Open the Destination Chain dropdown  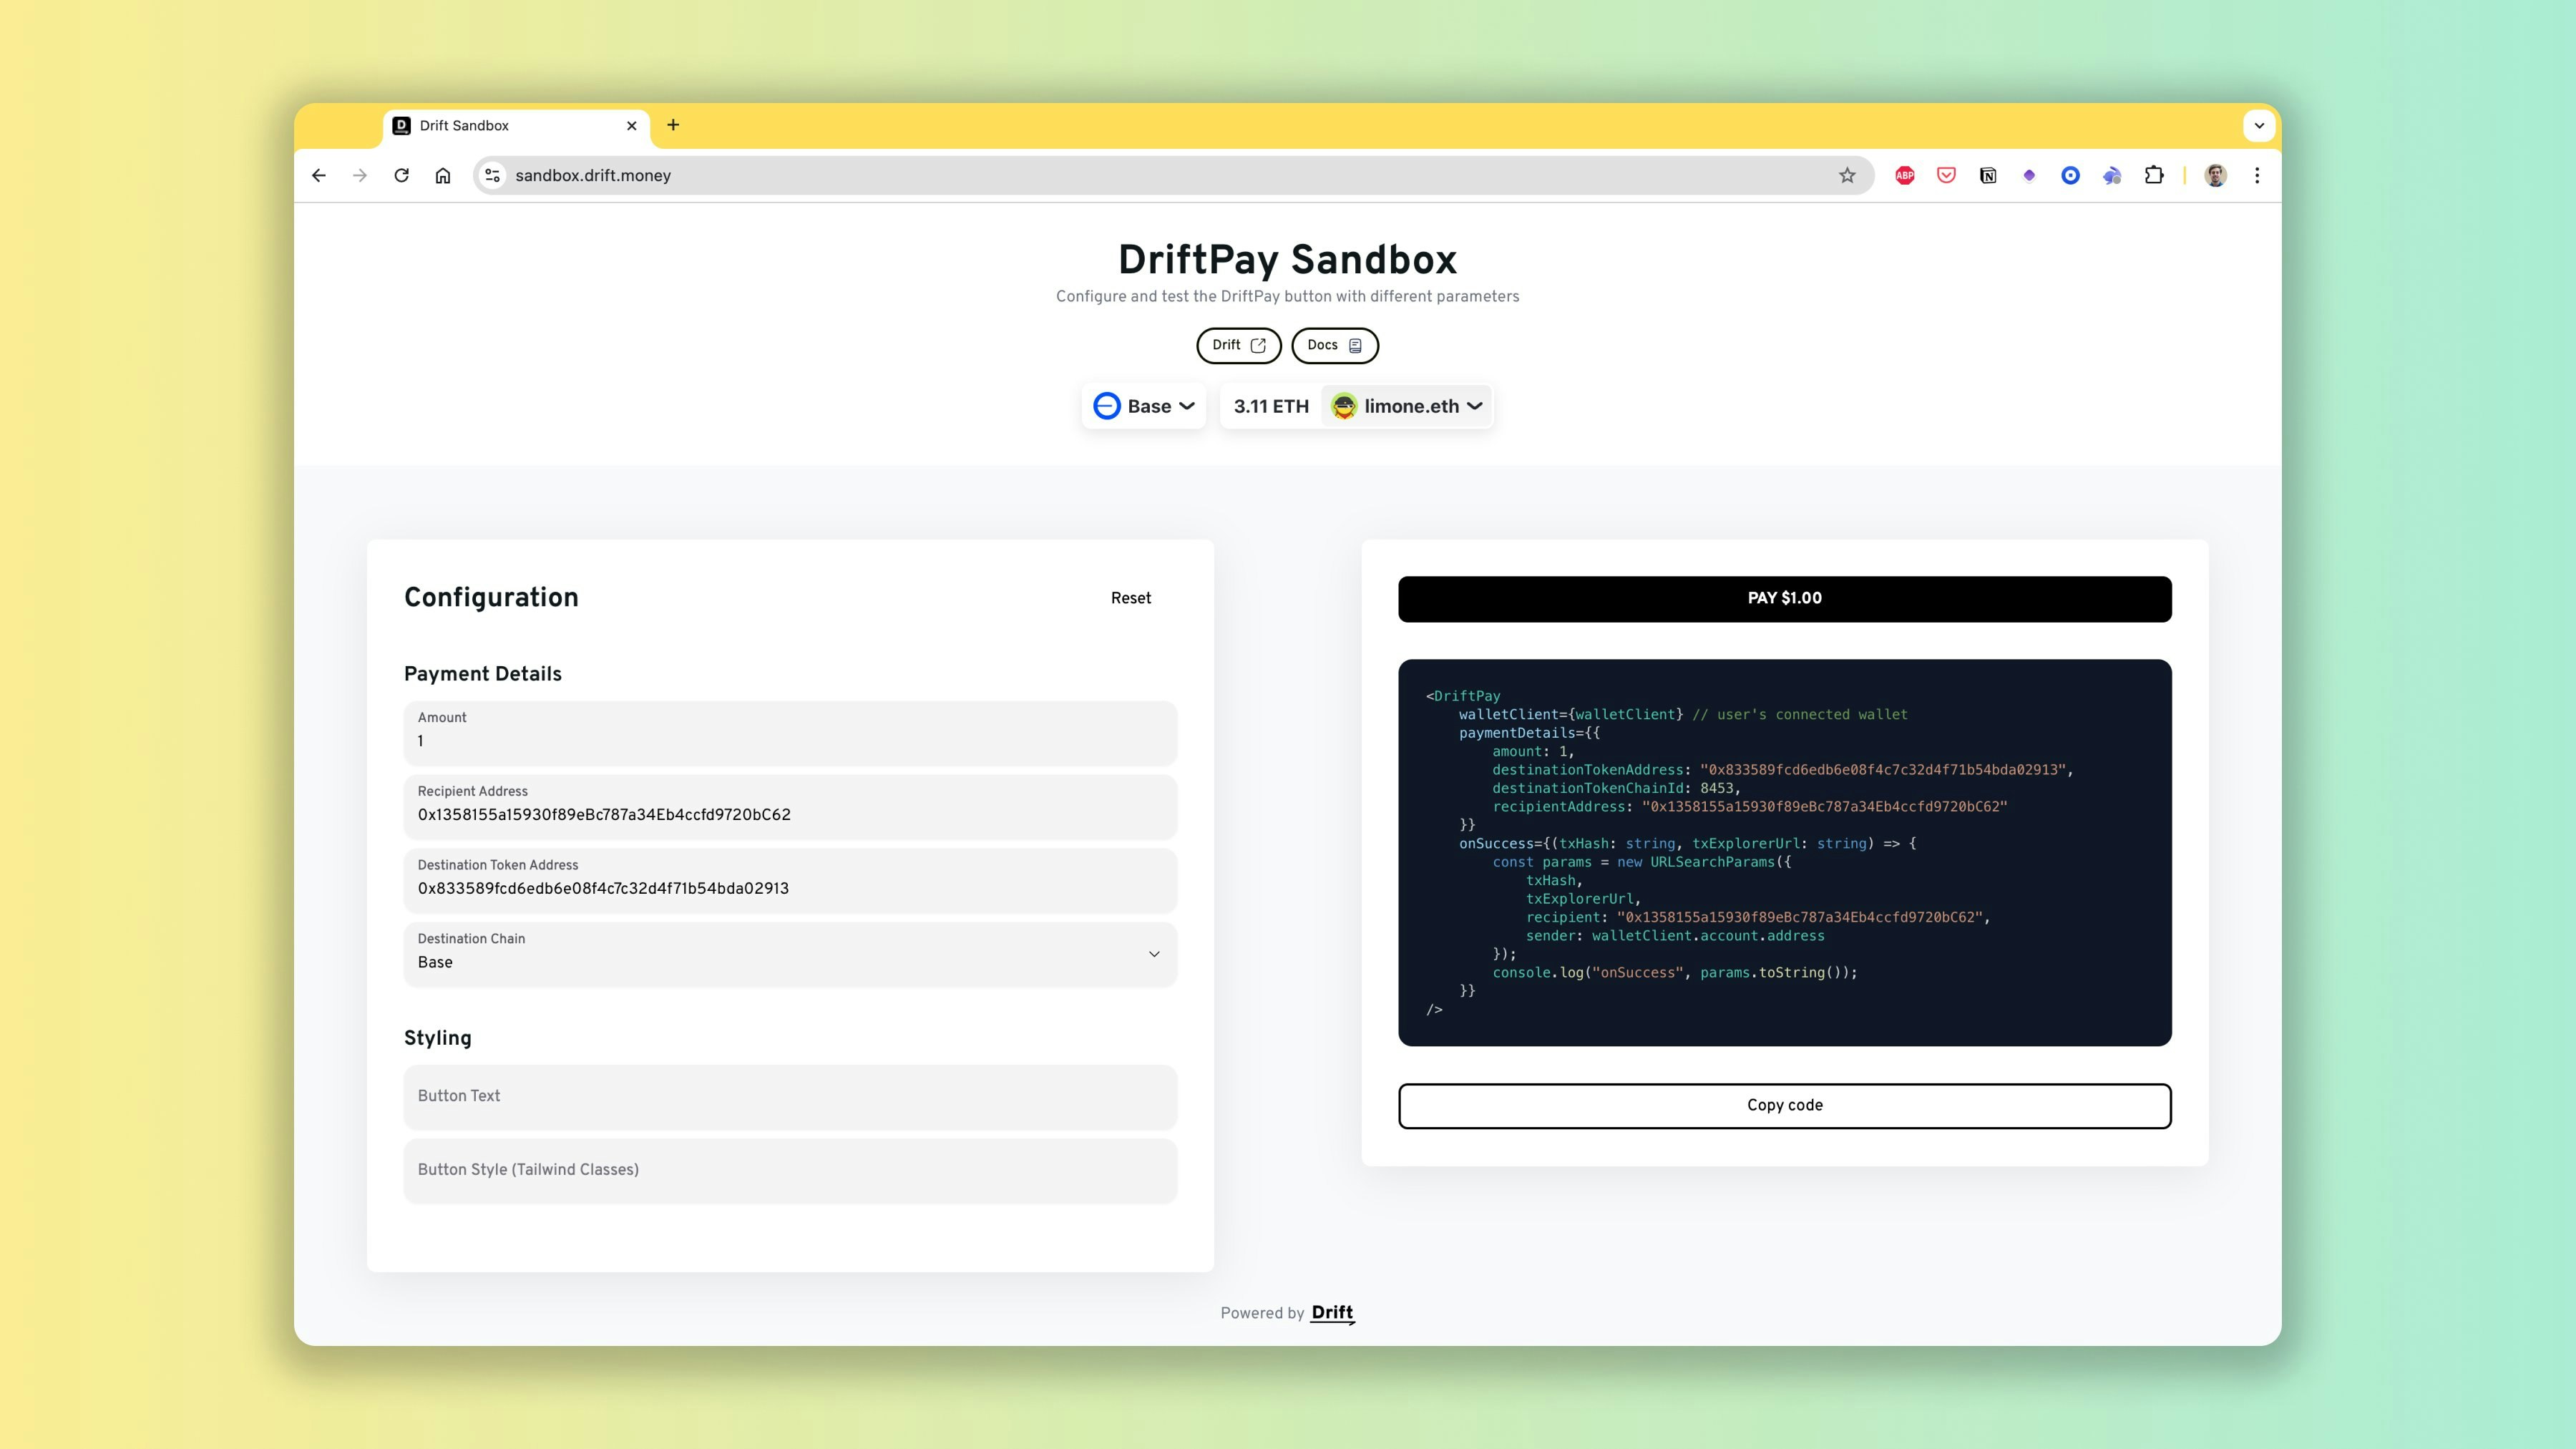[x=790, y=954]
